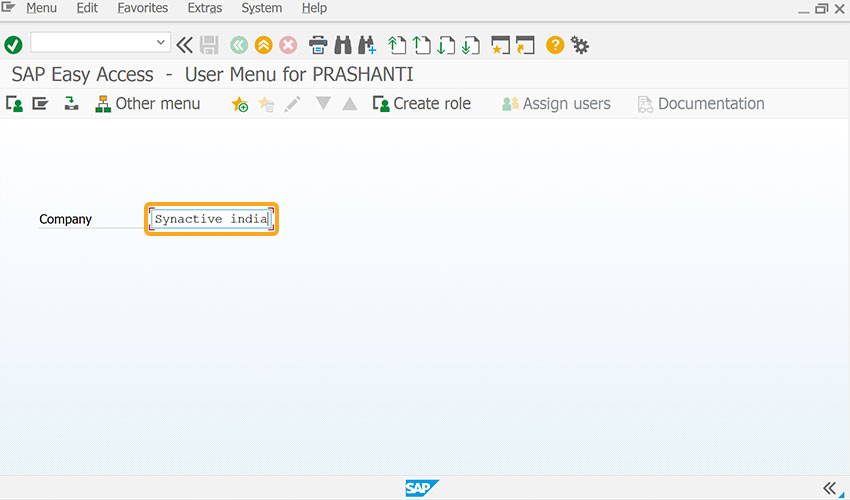Screen dimensions: 850x500
Task: Click the Change Favorites pencil icon
Action: coord(292,104)
